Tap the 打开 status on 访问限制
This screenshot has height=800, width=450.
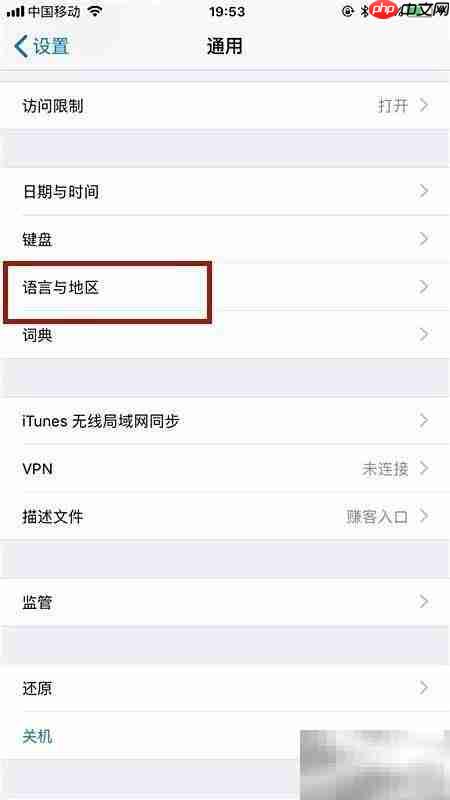393,106
